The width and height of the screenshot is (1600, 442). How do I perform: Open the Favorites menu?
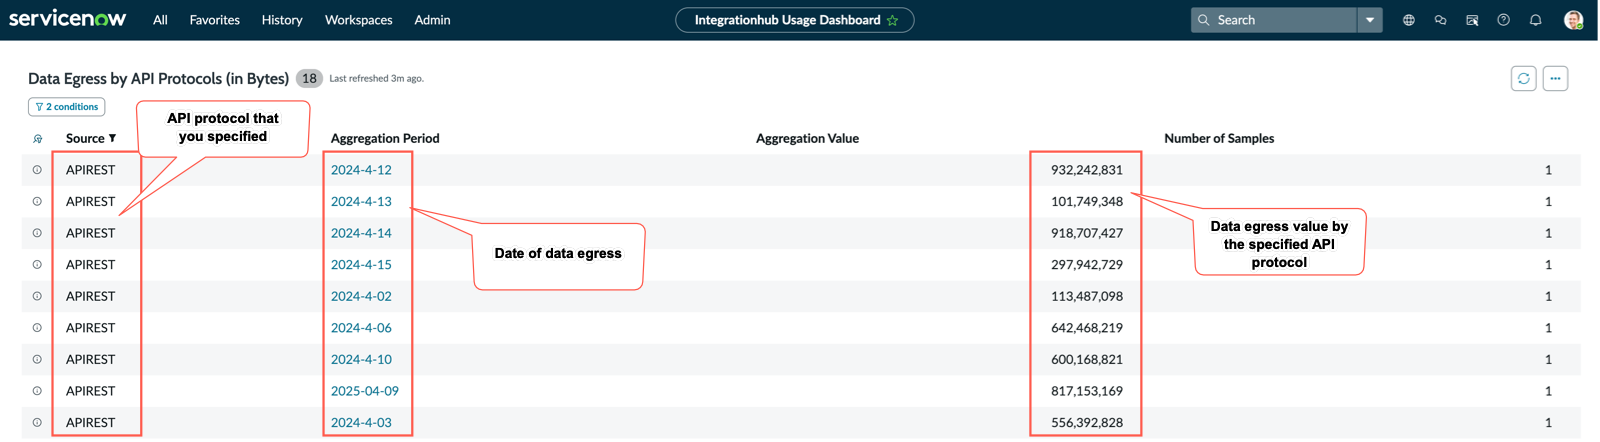click(215, 20)
